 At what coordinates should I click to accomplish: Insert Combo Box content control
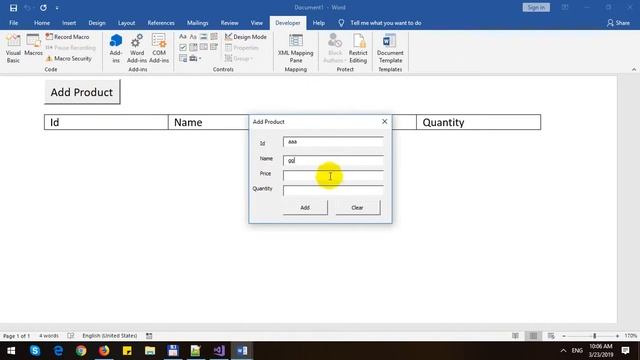point(193,47)
